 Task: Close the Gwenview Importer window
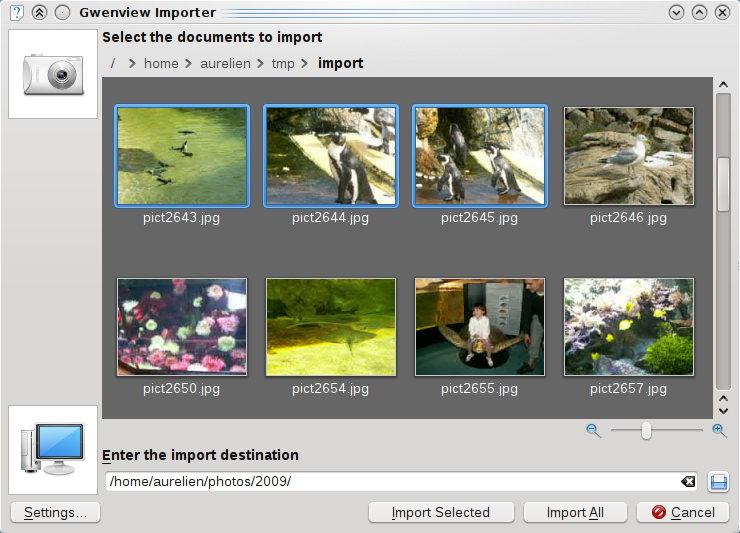(723, 12)
